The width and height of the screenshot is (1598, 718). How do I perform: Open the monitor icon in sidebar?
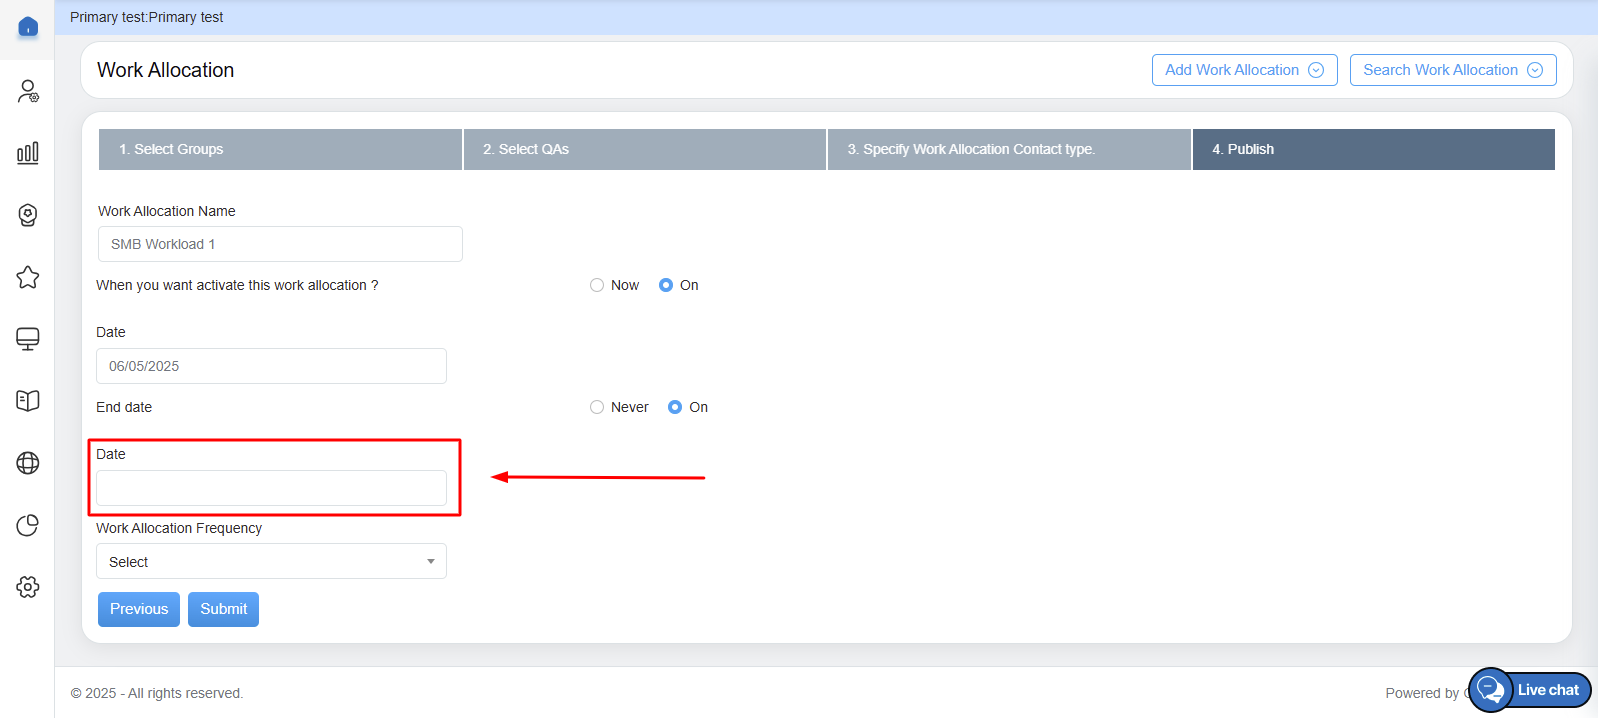coord(28,339)
